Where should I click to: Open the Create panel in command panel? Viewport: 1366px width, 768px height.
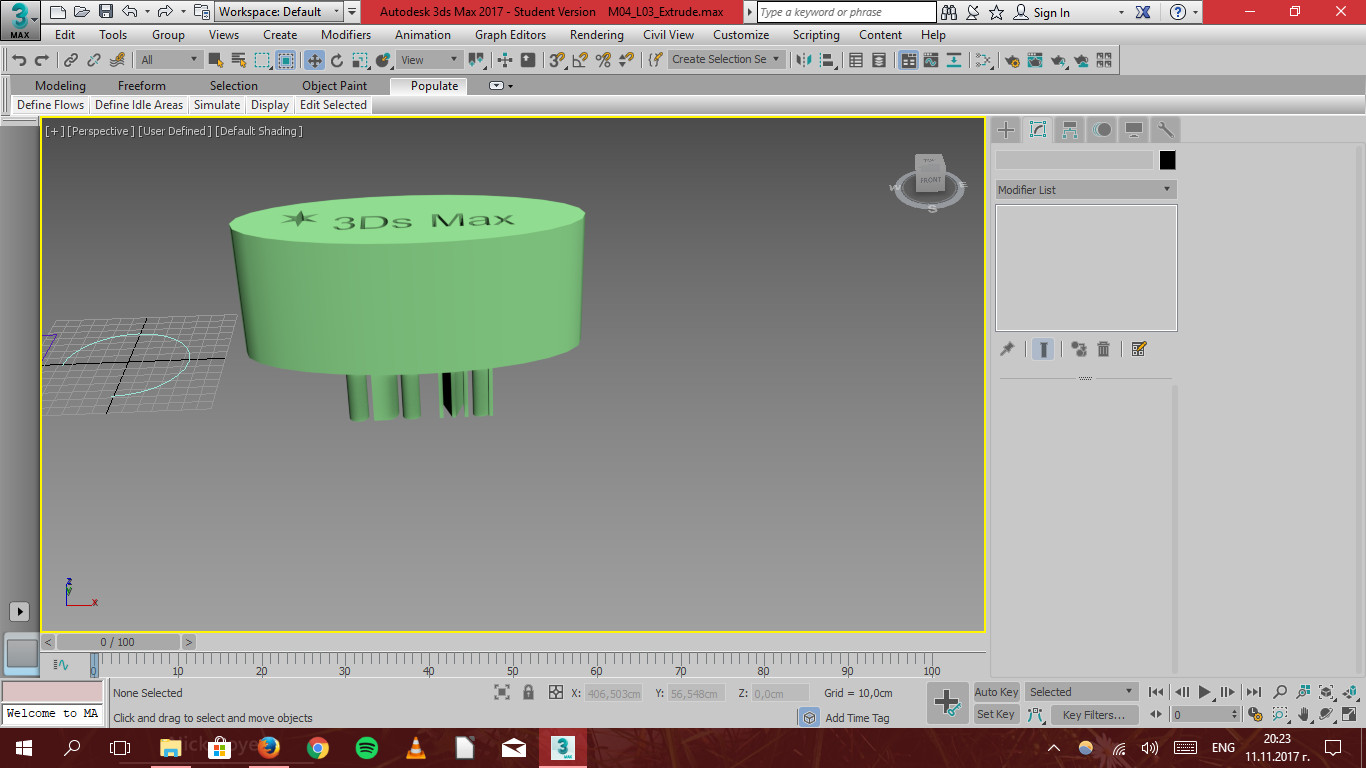point(1005,129)
